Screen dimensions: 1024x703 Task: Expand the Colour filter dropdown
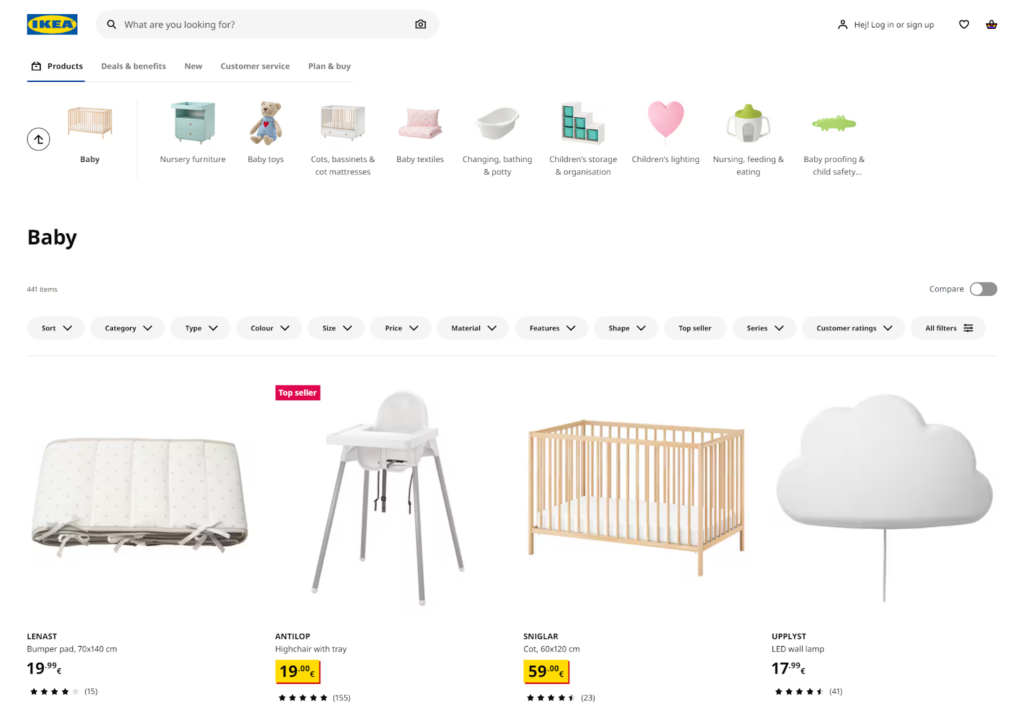pos(269,328)
